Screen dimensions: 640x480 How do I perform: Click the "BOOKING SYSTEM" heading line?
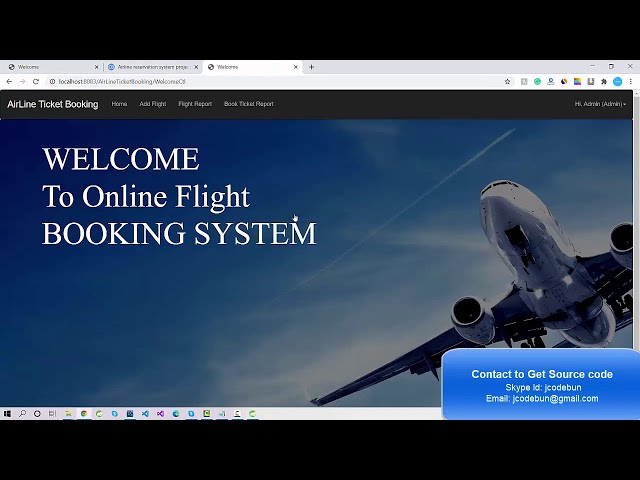coord(179,233)
